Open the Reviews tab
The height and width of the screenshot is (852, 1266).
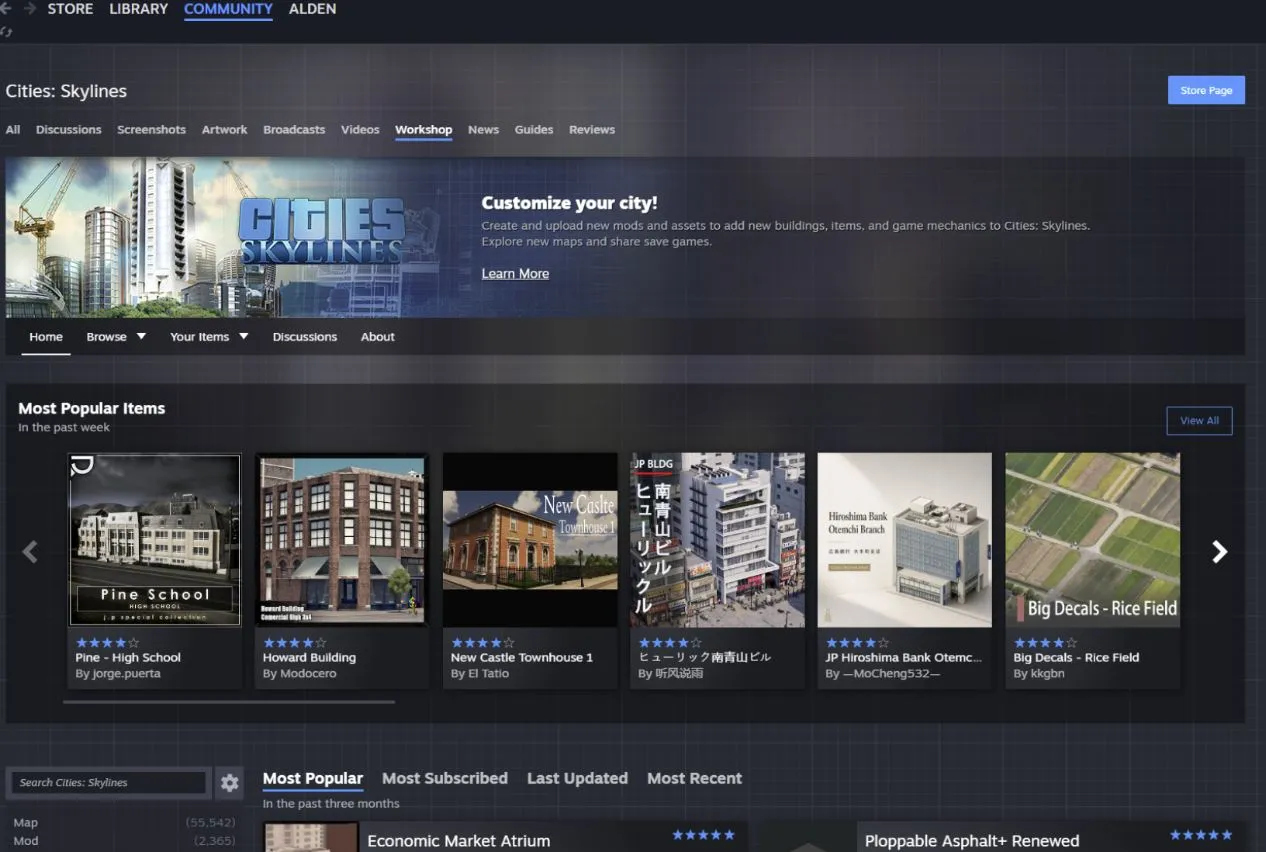pyautogui.click(x=592, y=130)
